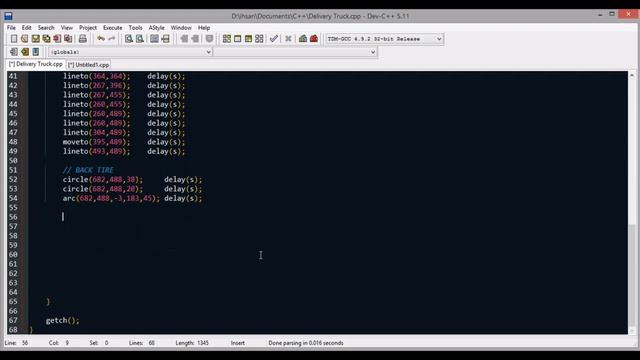640x360 pixels.
Task: Click the editor scrollbar down arrow
Action: point(632,331)
